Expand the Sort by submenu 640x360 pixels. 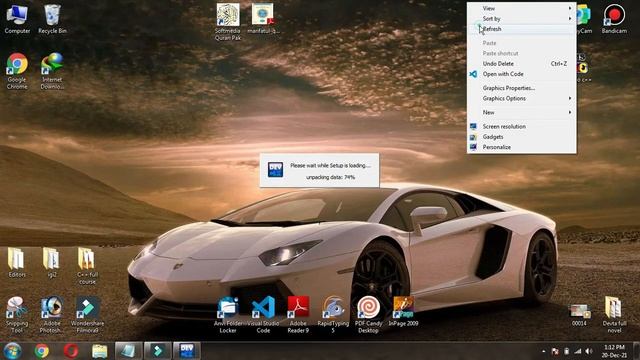click(522, 19)
